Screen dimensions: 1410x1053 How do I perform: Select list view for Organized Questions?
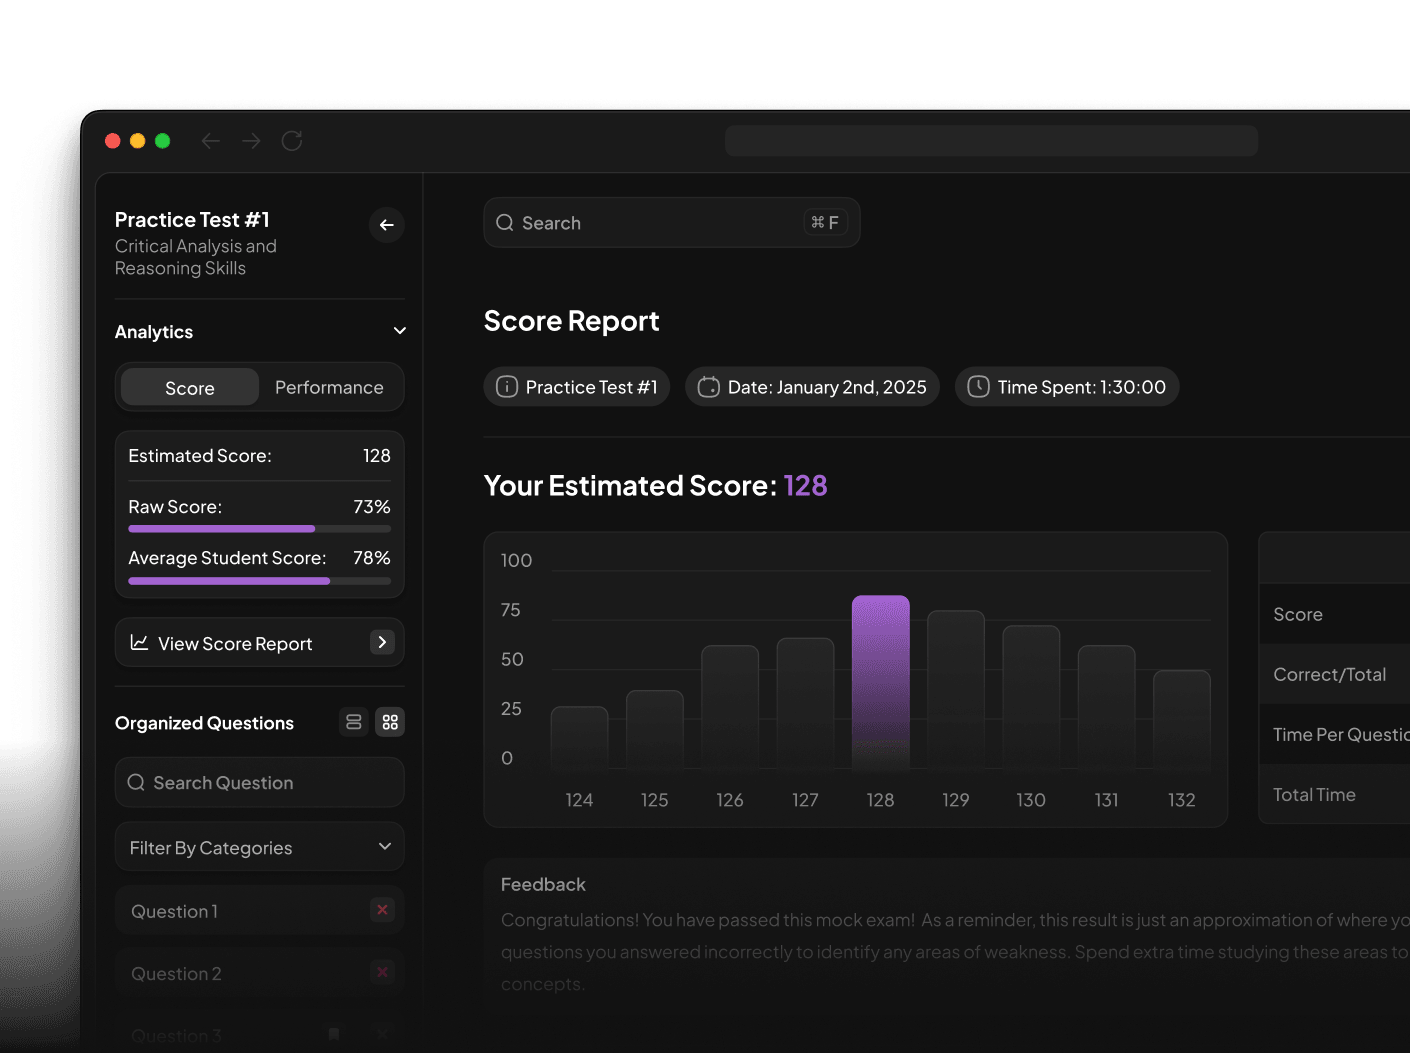point(353,722)
